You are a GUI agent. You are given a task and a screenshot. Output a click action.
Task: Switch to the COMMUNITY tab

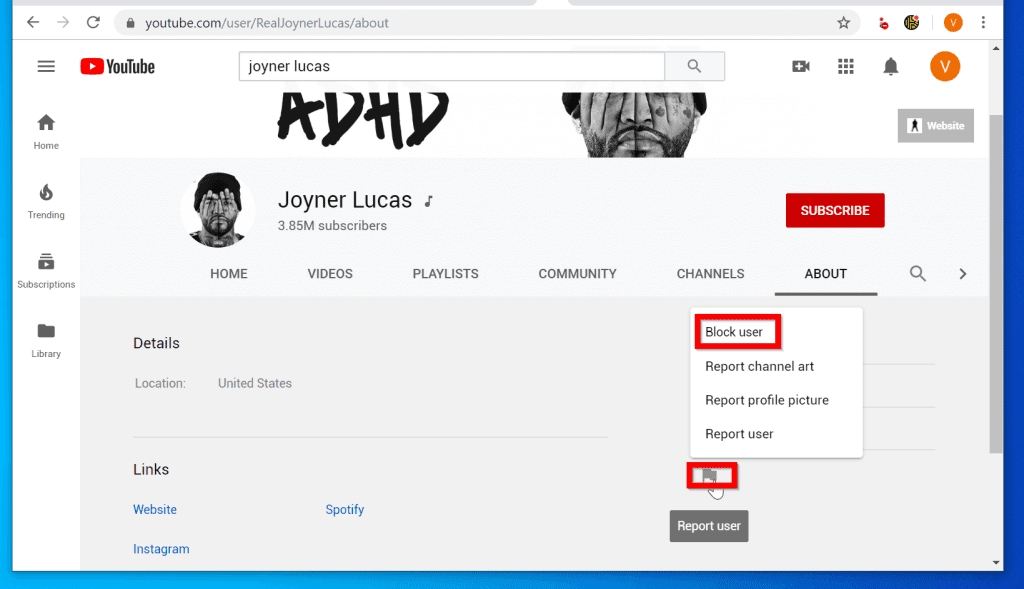tap(577, 274)
